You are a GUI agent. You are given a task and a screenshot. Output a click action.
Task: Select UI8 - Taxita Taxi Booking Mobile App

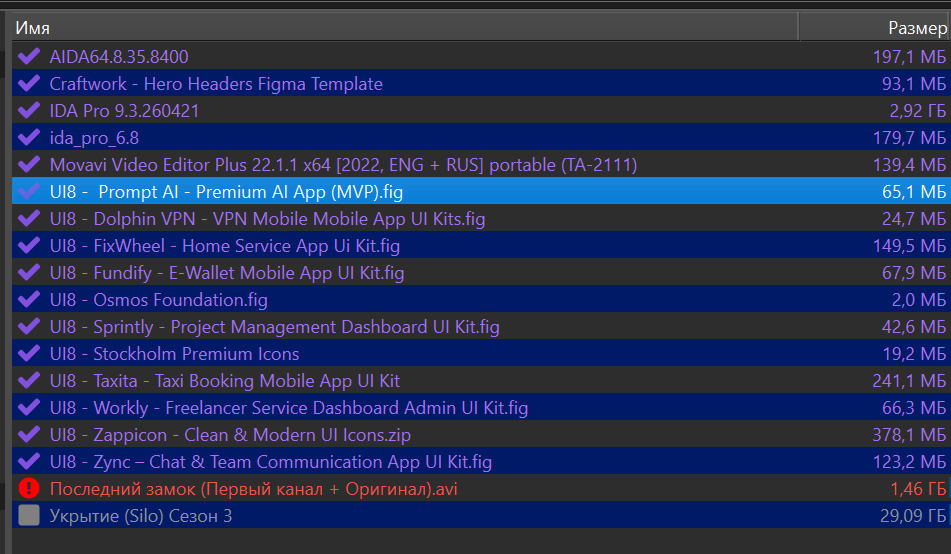coord(225,381)
